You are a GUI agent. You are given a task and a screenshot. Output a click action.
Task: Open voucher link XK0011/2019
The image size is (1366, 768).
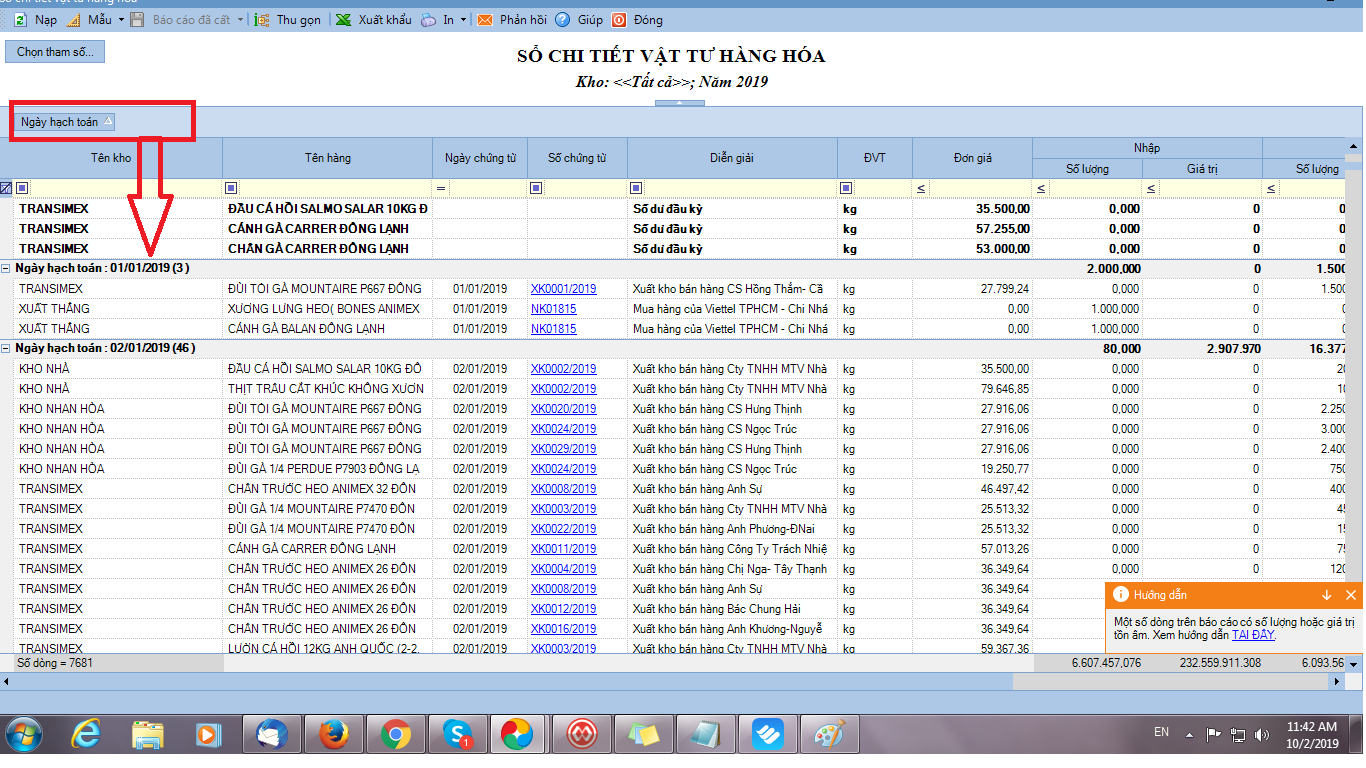(x=563, y=548)
